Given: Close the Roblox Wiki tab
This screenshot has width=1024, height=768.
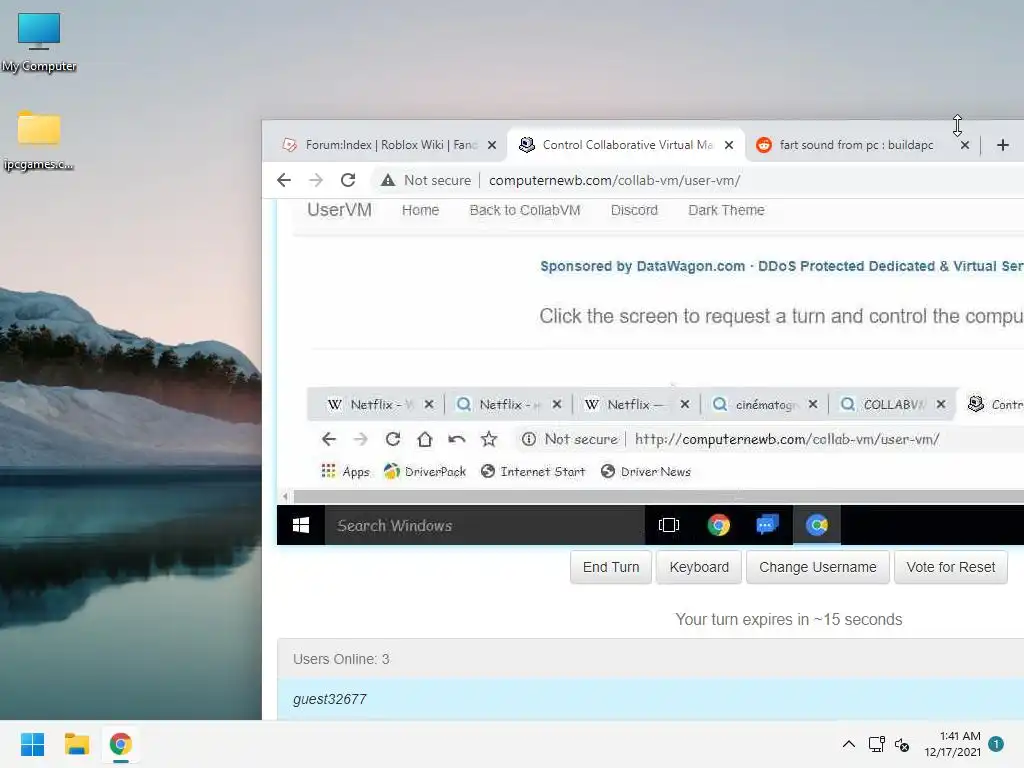Looking at the screenshot, I should coord(492,145).
